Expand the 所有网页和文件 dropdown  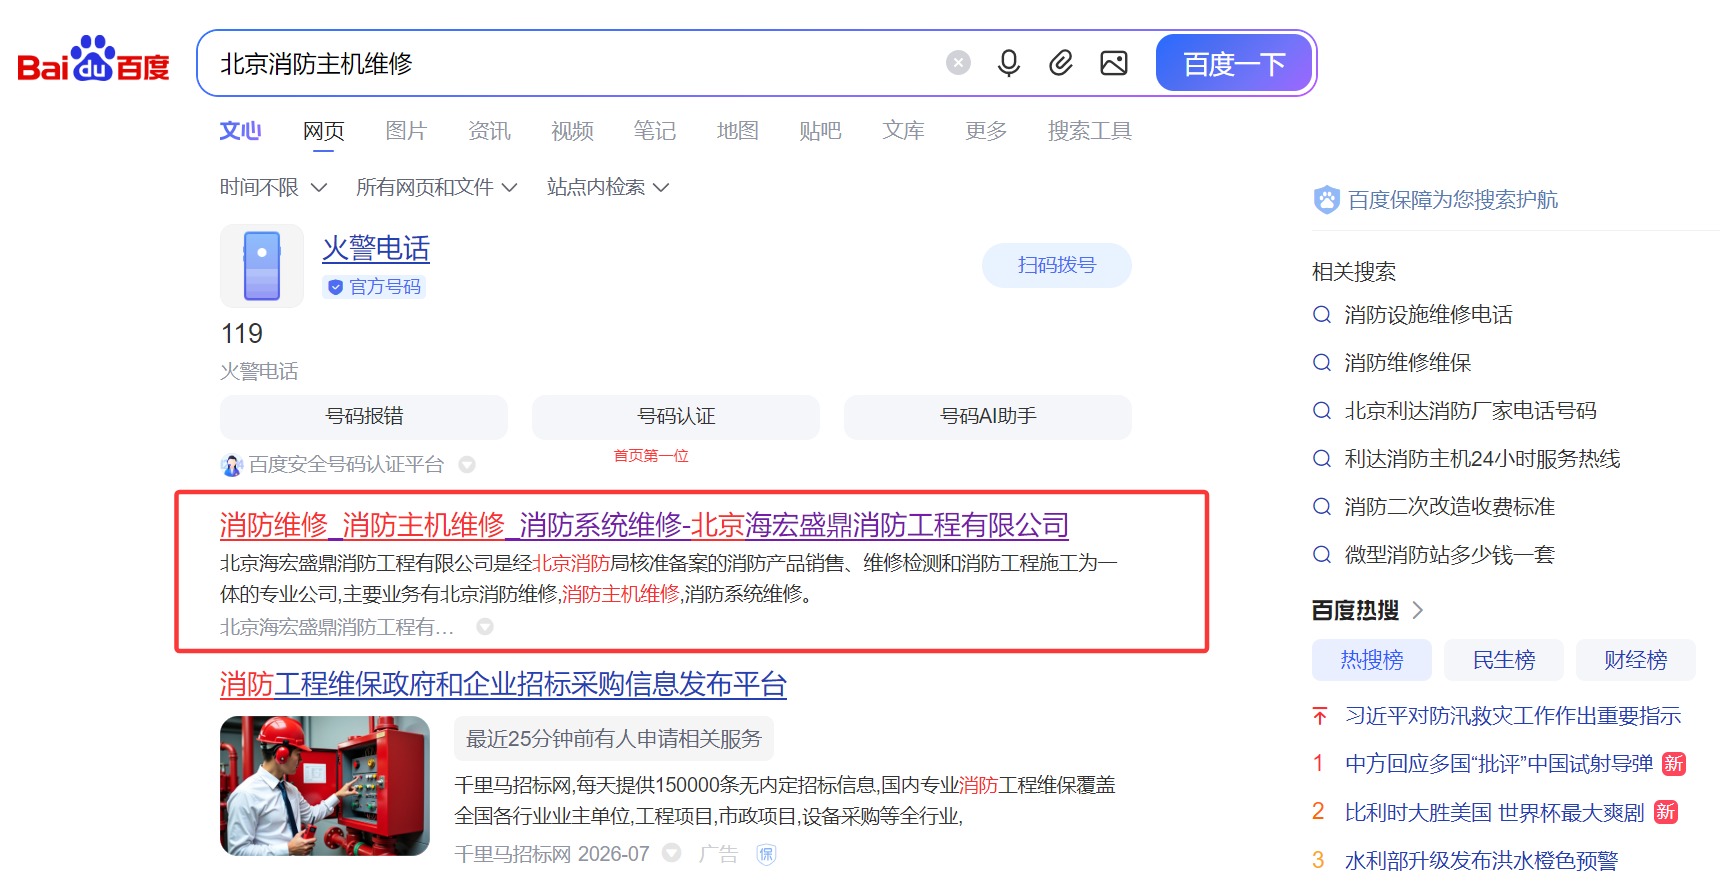pyautogui.click(x=436, y=187)
